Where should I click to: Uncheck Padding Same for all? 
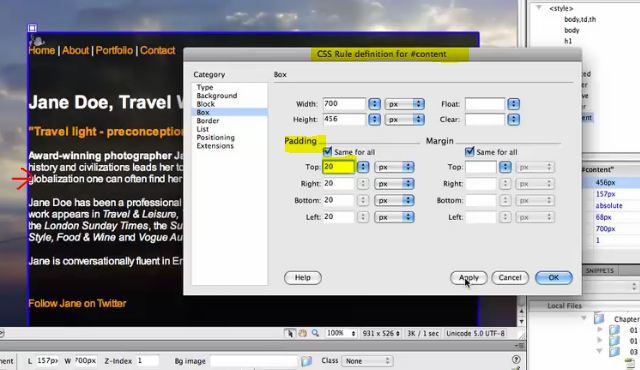[x=327, y=152]
